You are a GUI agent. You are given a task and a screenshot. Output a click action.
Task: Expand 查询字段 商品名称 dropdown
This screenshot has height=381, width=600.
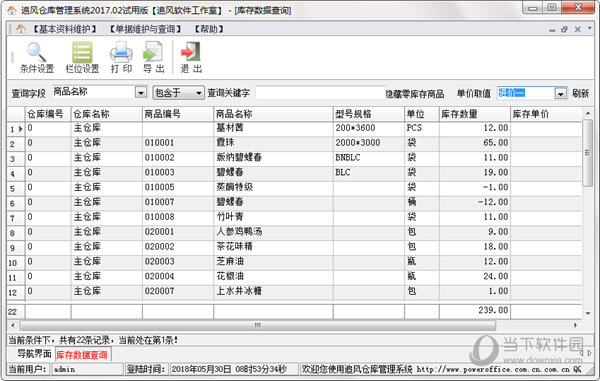pos(141,93)
